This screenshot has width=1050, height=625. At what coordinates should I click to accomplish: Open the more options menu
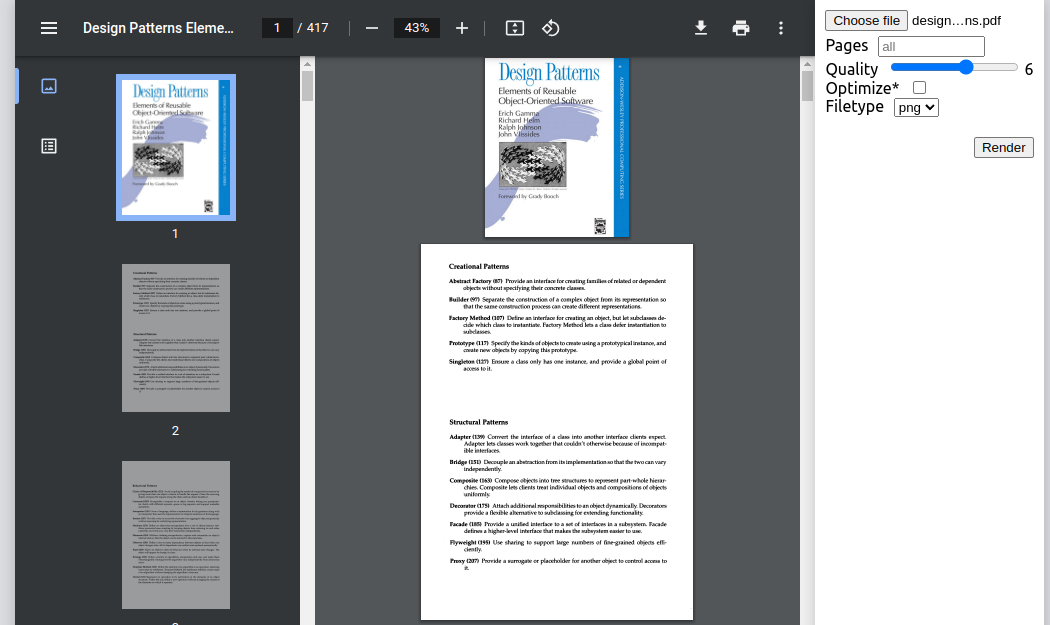pos(781,28)
